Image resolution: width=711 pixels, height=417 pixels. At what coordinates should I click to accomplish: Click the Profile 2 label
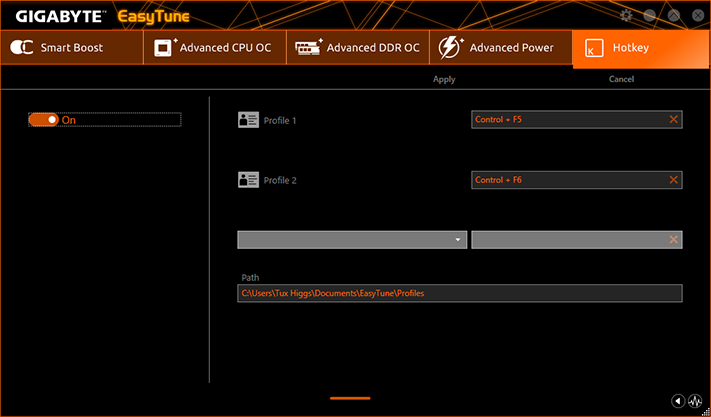click(x=280, y=180)
